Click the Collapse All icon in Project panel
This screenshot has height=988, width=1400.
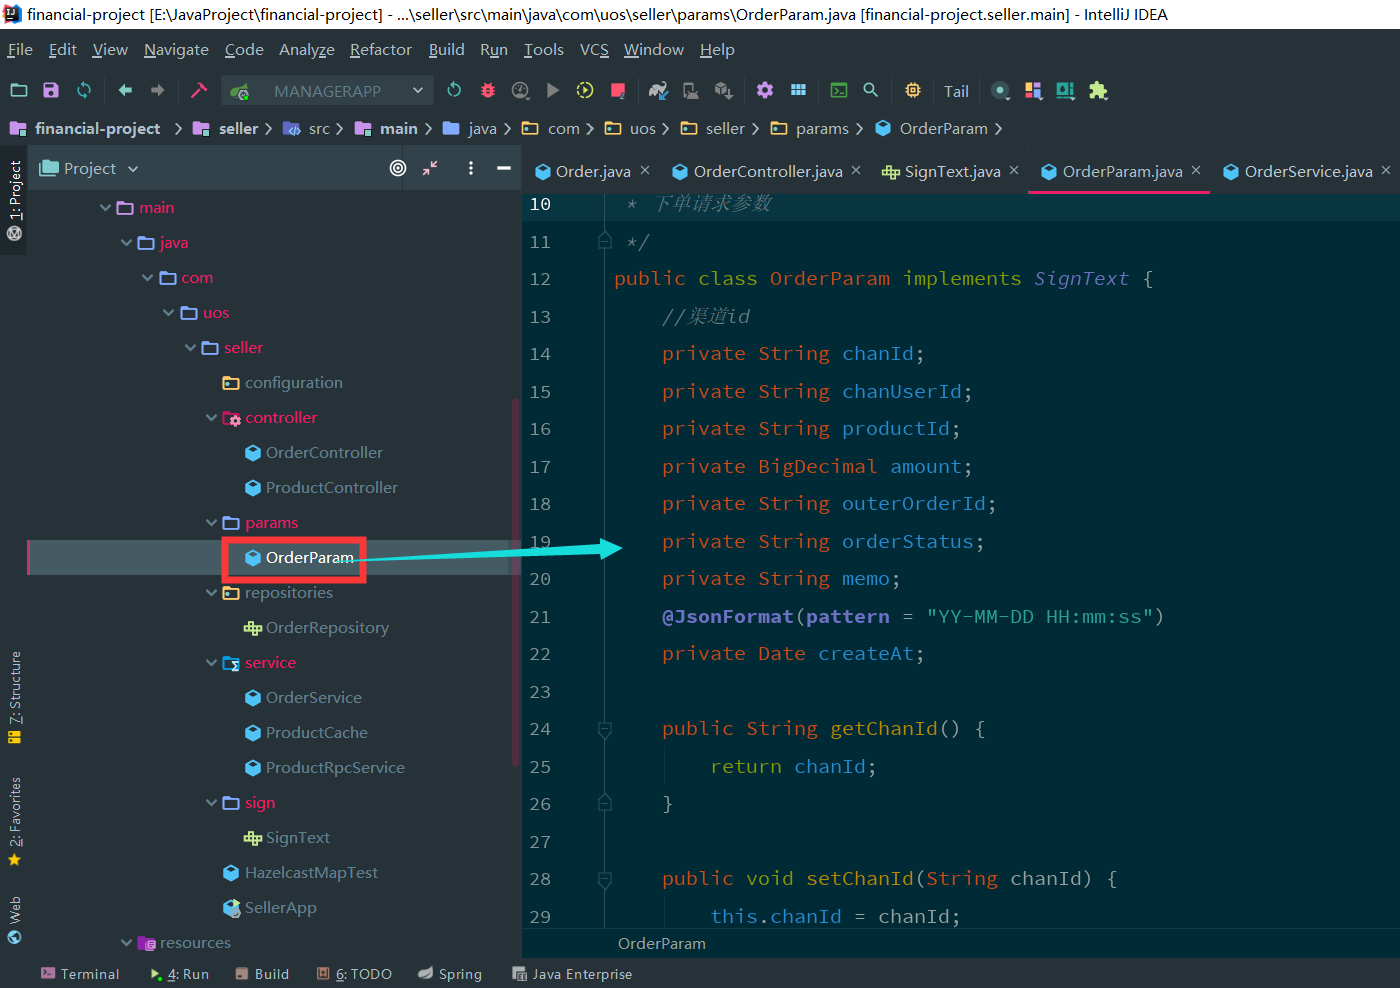430,168
